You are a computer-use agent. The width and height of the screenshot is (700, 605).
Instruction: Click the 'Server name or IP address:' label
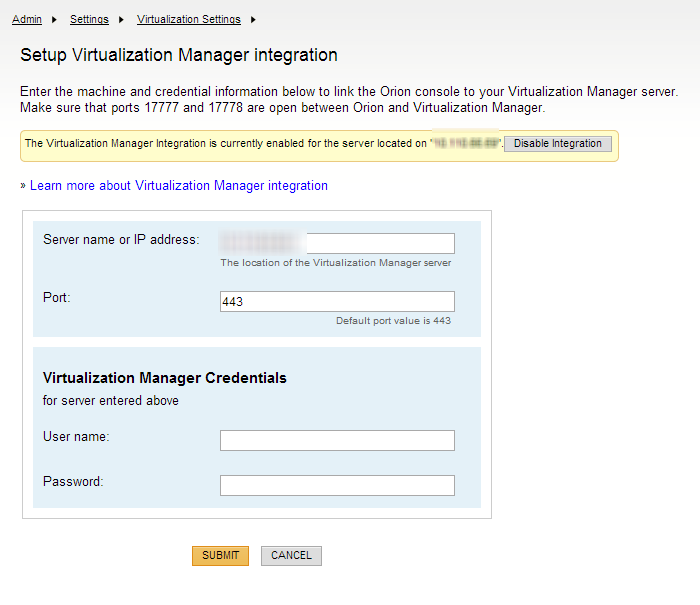[x=121, y=240]
